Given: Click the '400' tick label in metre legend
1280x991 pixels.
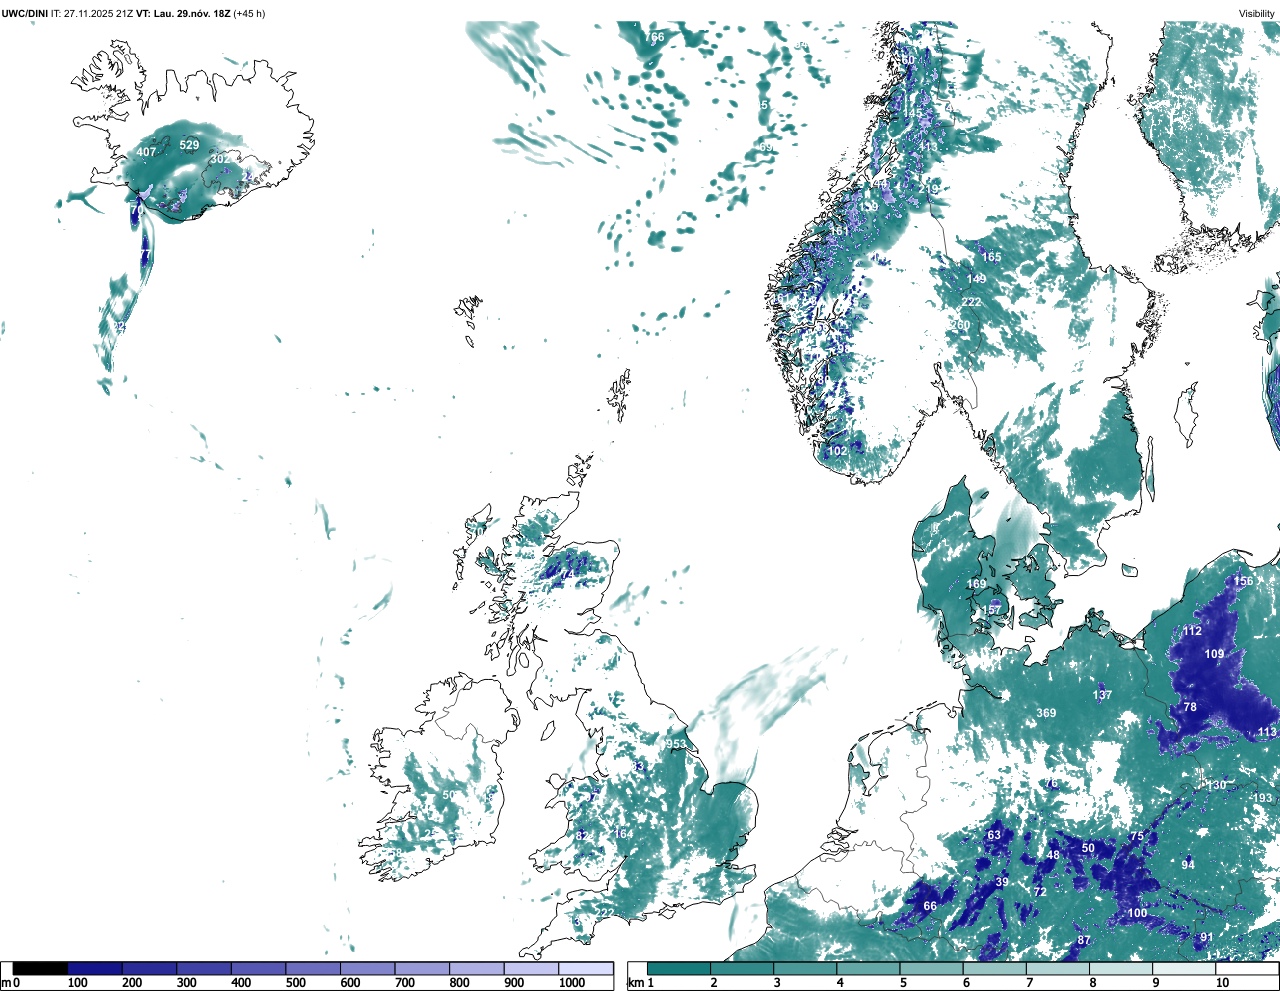Looking at the screenshot, I should (241, 983).
